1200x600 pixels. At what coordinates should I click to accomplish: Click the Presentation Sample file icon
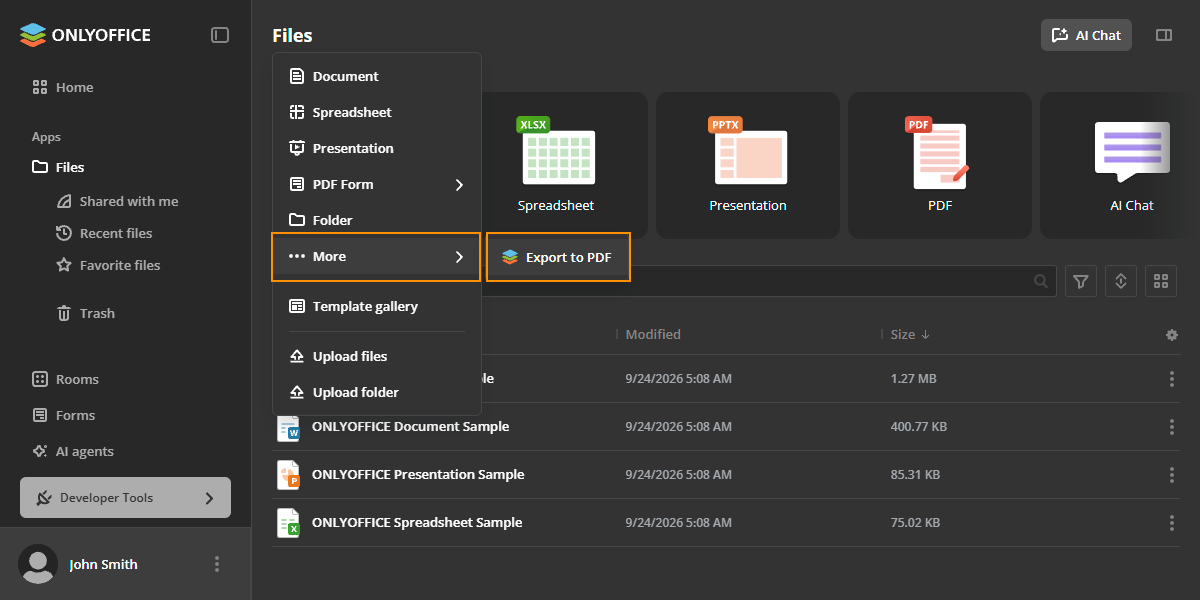coord(288,475)
